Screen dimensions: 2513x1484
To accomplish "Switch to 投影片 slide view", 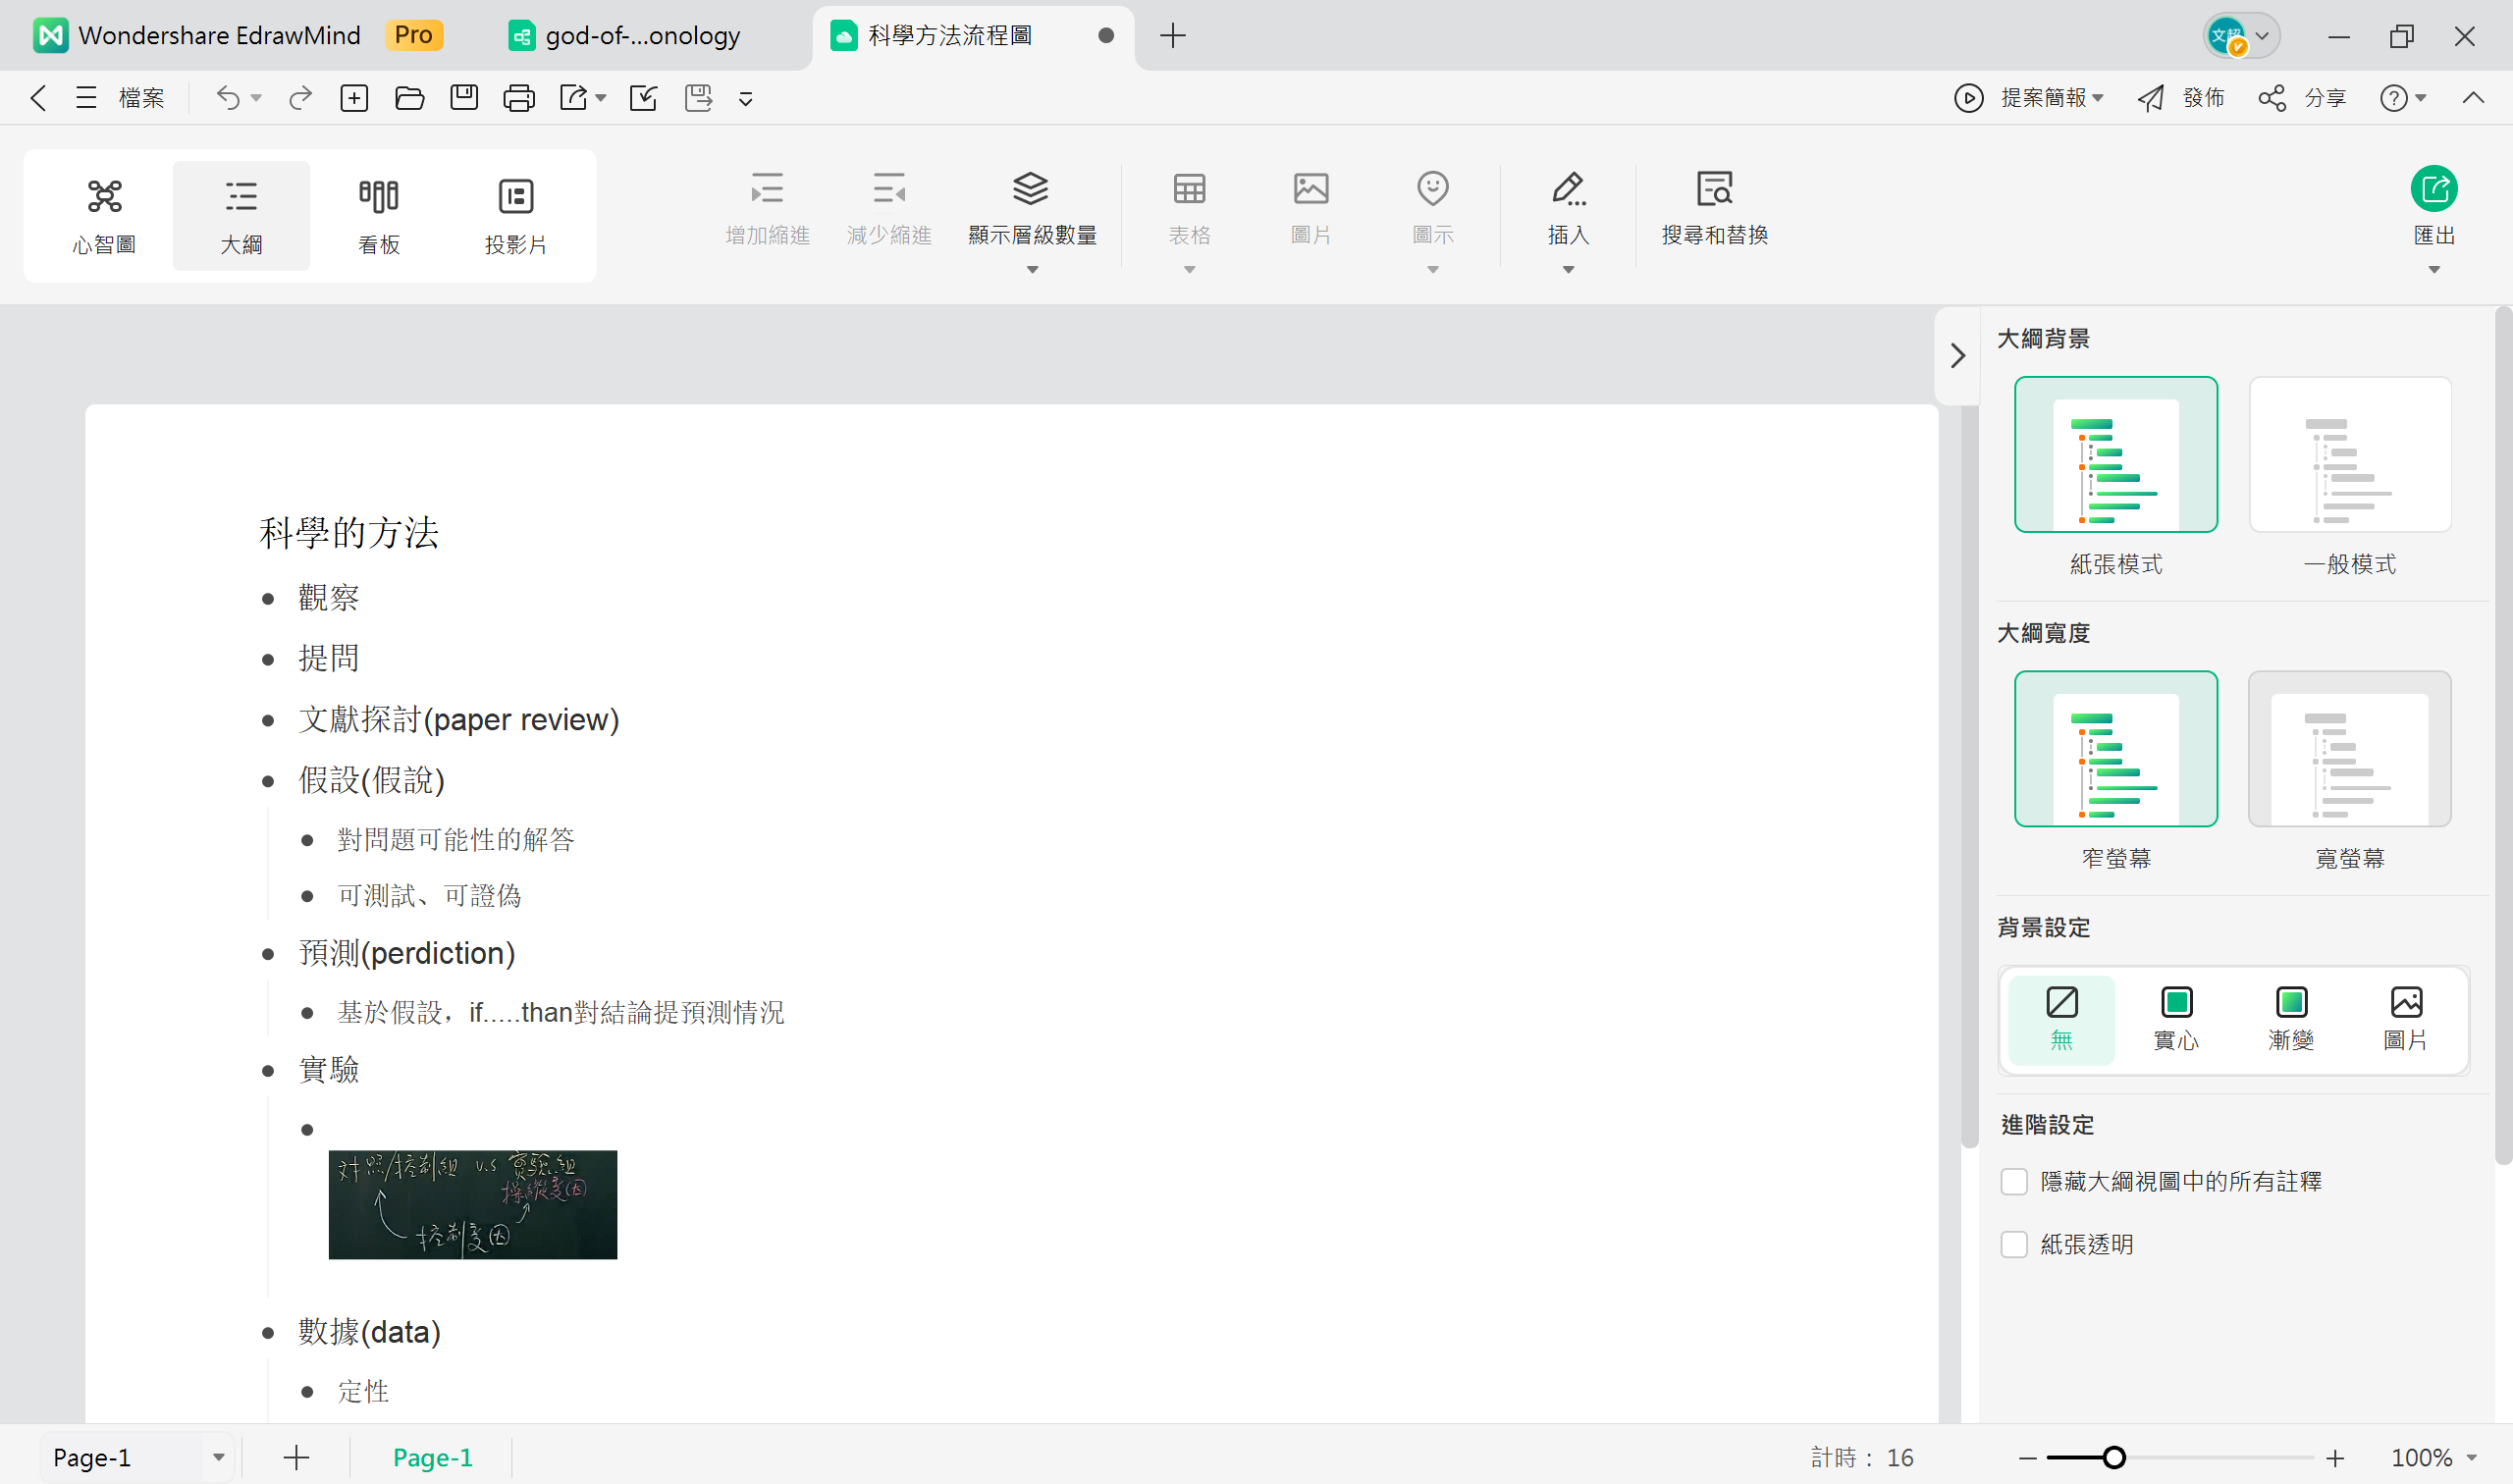I will [516, 214].
